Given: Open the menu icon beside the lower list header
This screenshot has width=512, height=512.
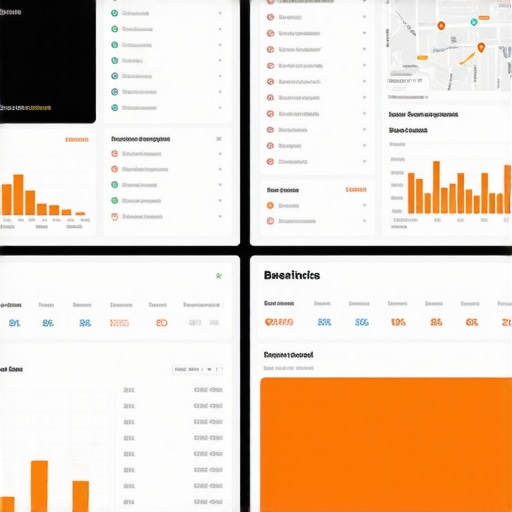Looking at the screenshot, I should [219, 139].
